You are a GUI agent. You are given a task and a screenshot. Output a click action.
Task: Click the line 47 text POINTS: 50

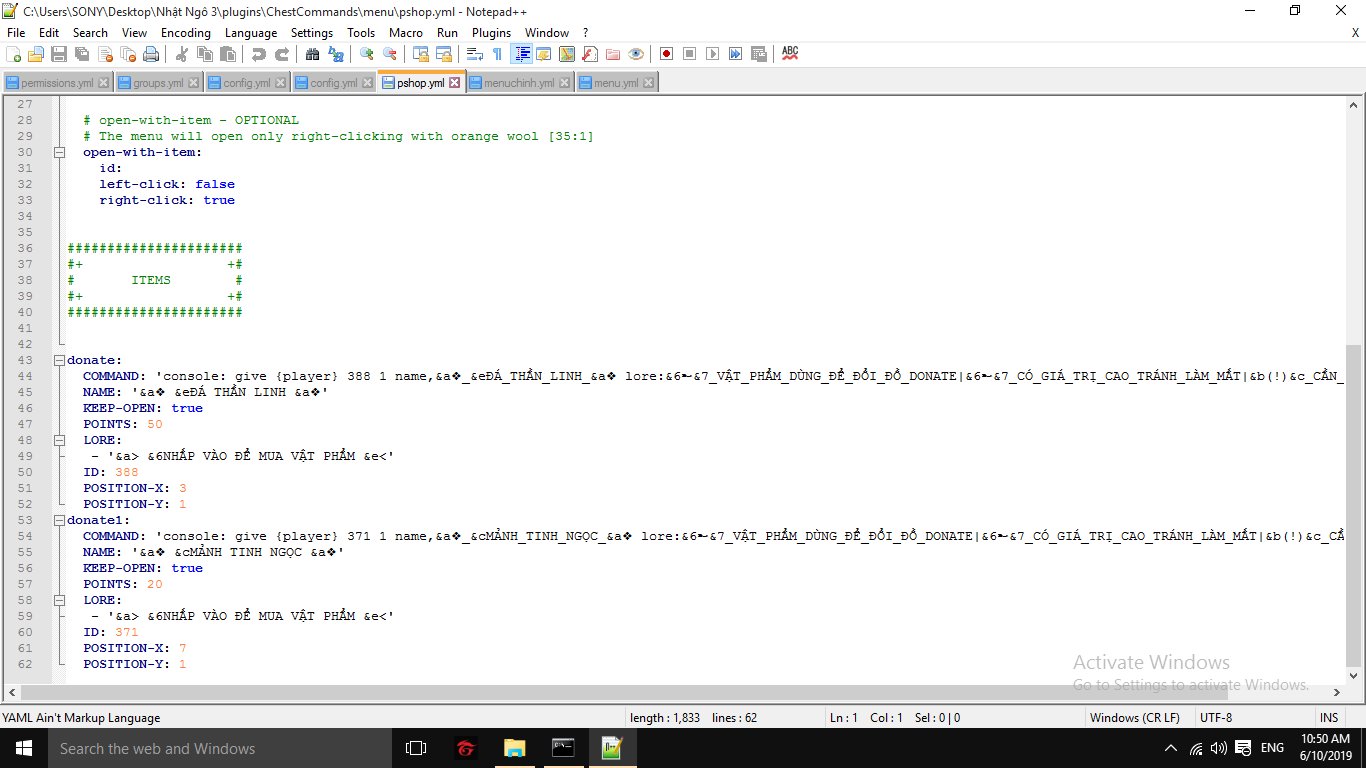pos(122,424)
